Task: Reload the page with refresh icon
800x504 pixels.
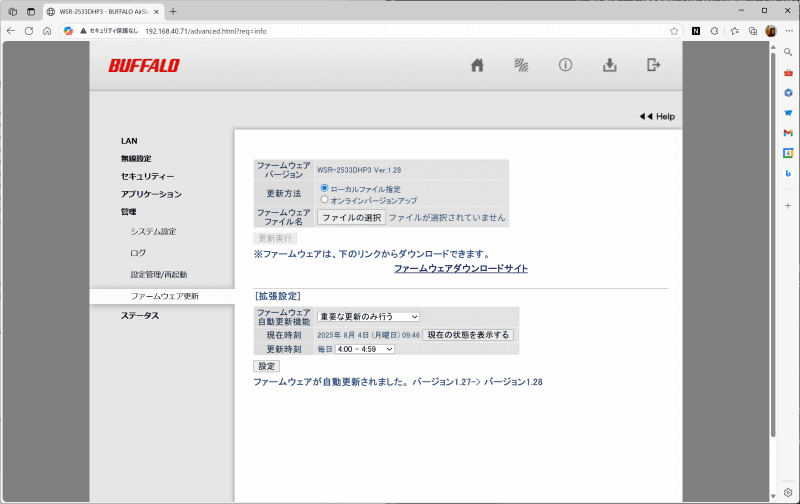Action: coord(29,31)
